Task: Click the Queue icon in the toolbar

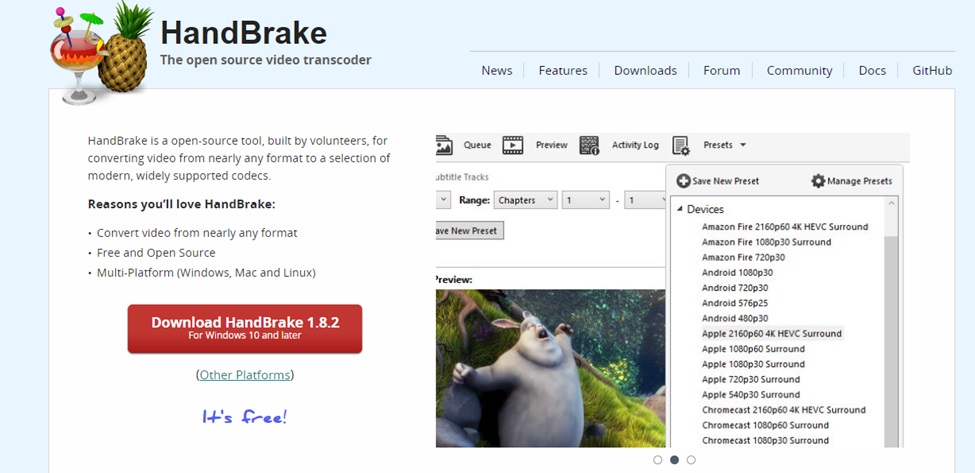Action: point(445,145)
